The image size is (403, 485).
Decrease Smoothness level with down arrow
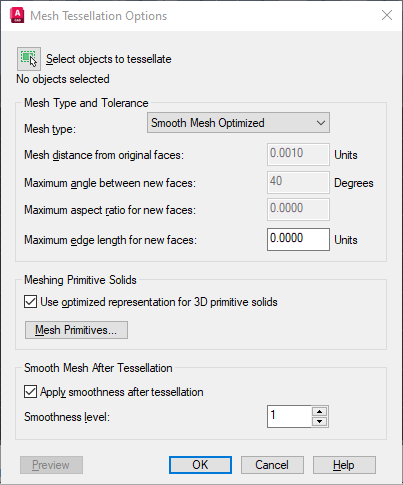click(320, 422)
